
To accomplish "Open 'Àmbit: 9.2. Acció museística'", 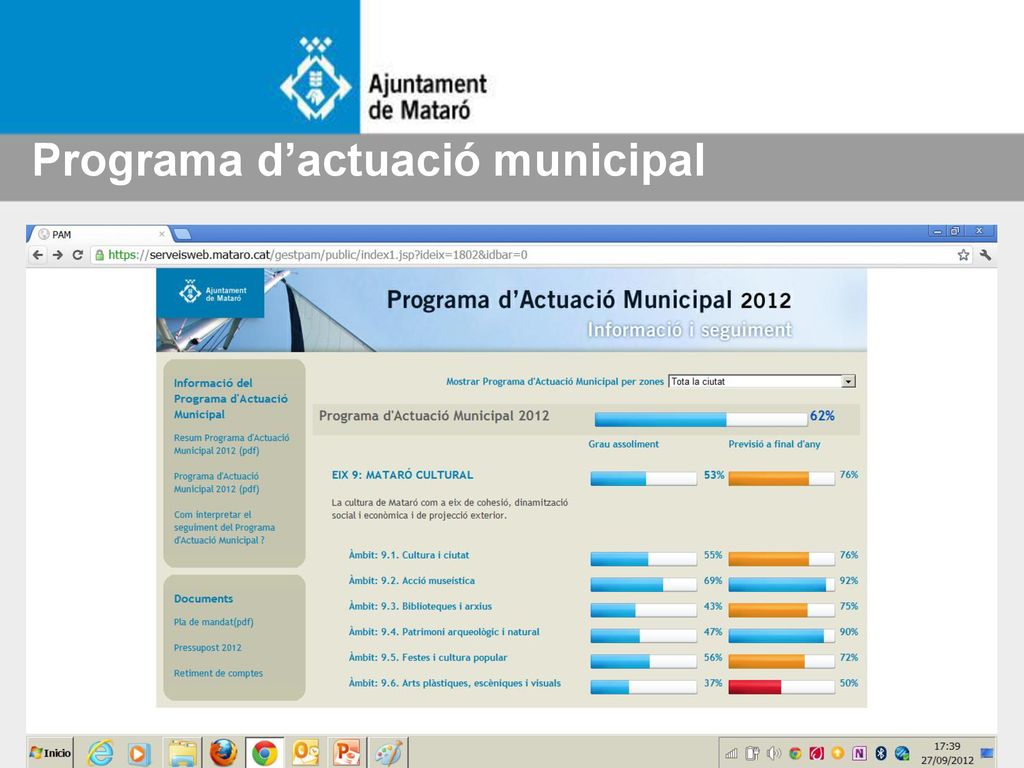I will click(411, 581).
